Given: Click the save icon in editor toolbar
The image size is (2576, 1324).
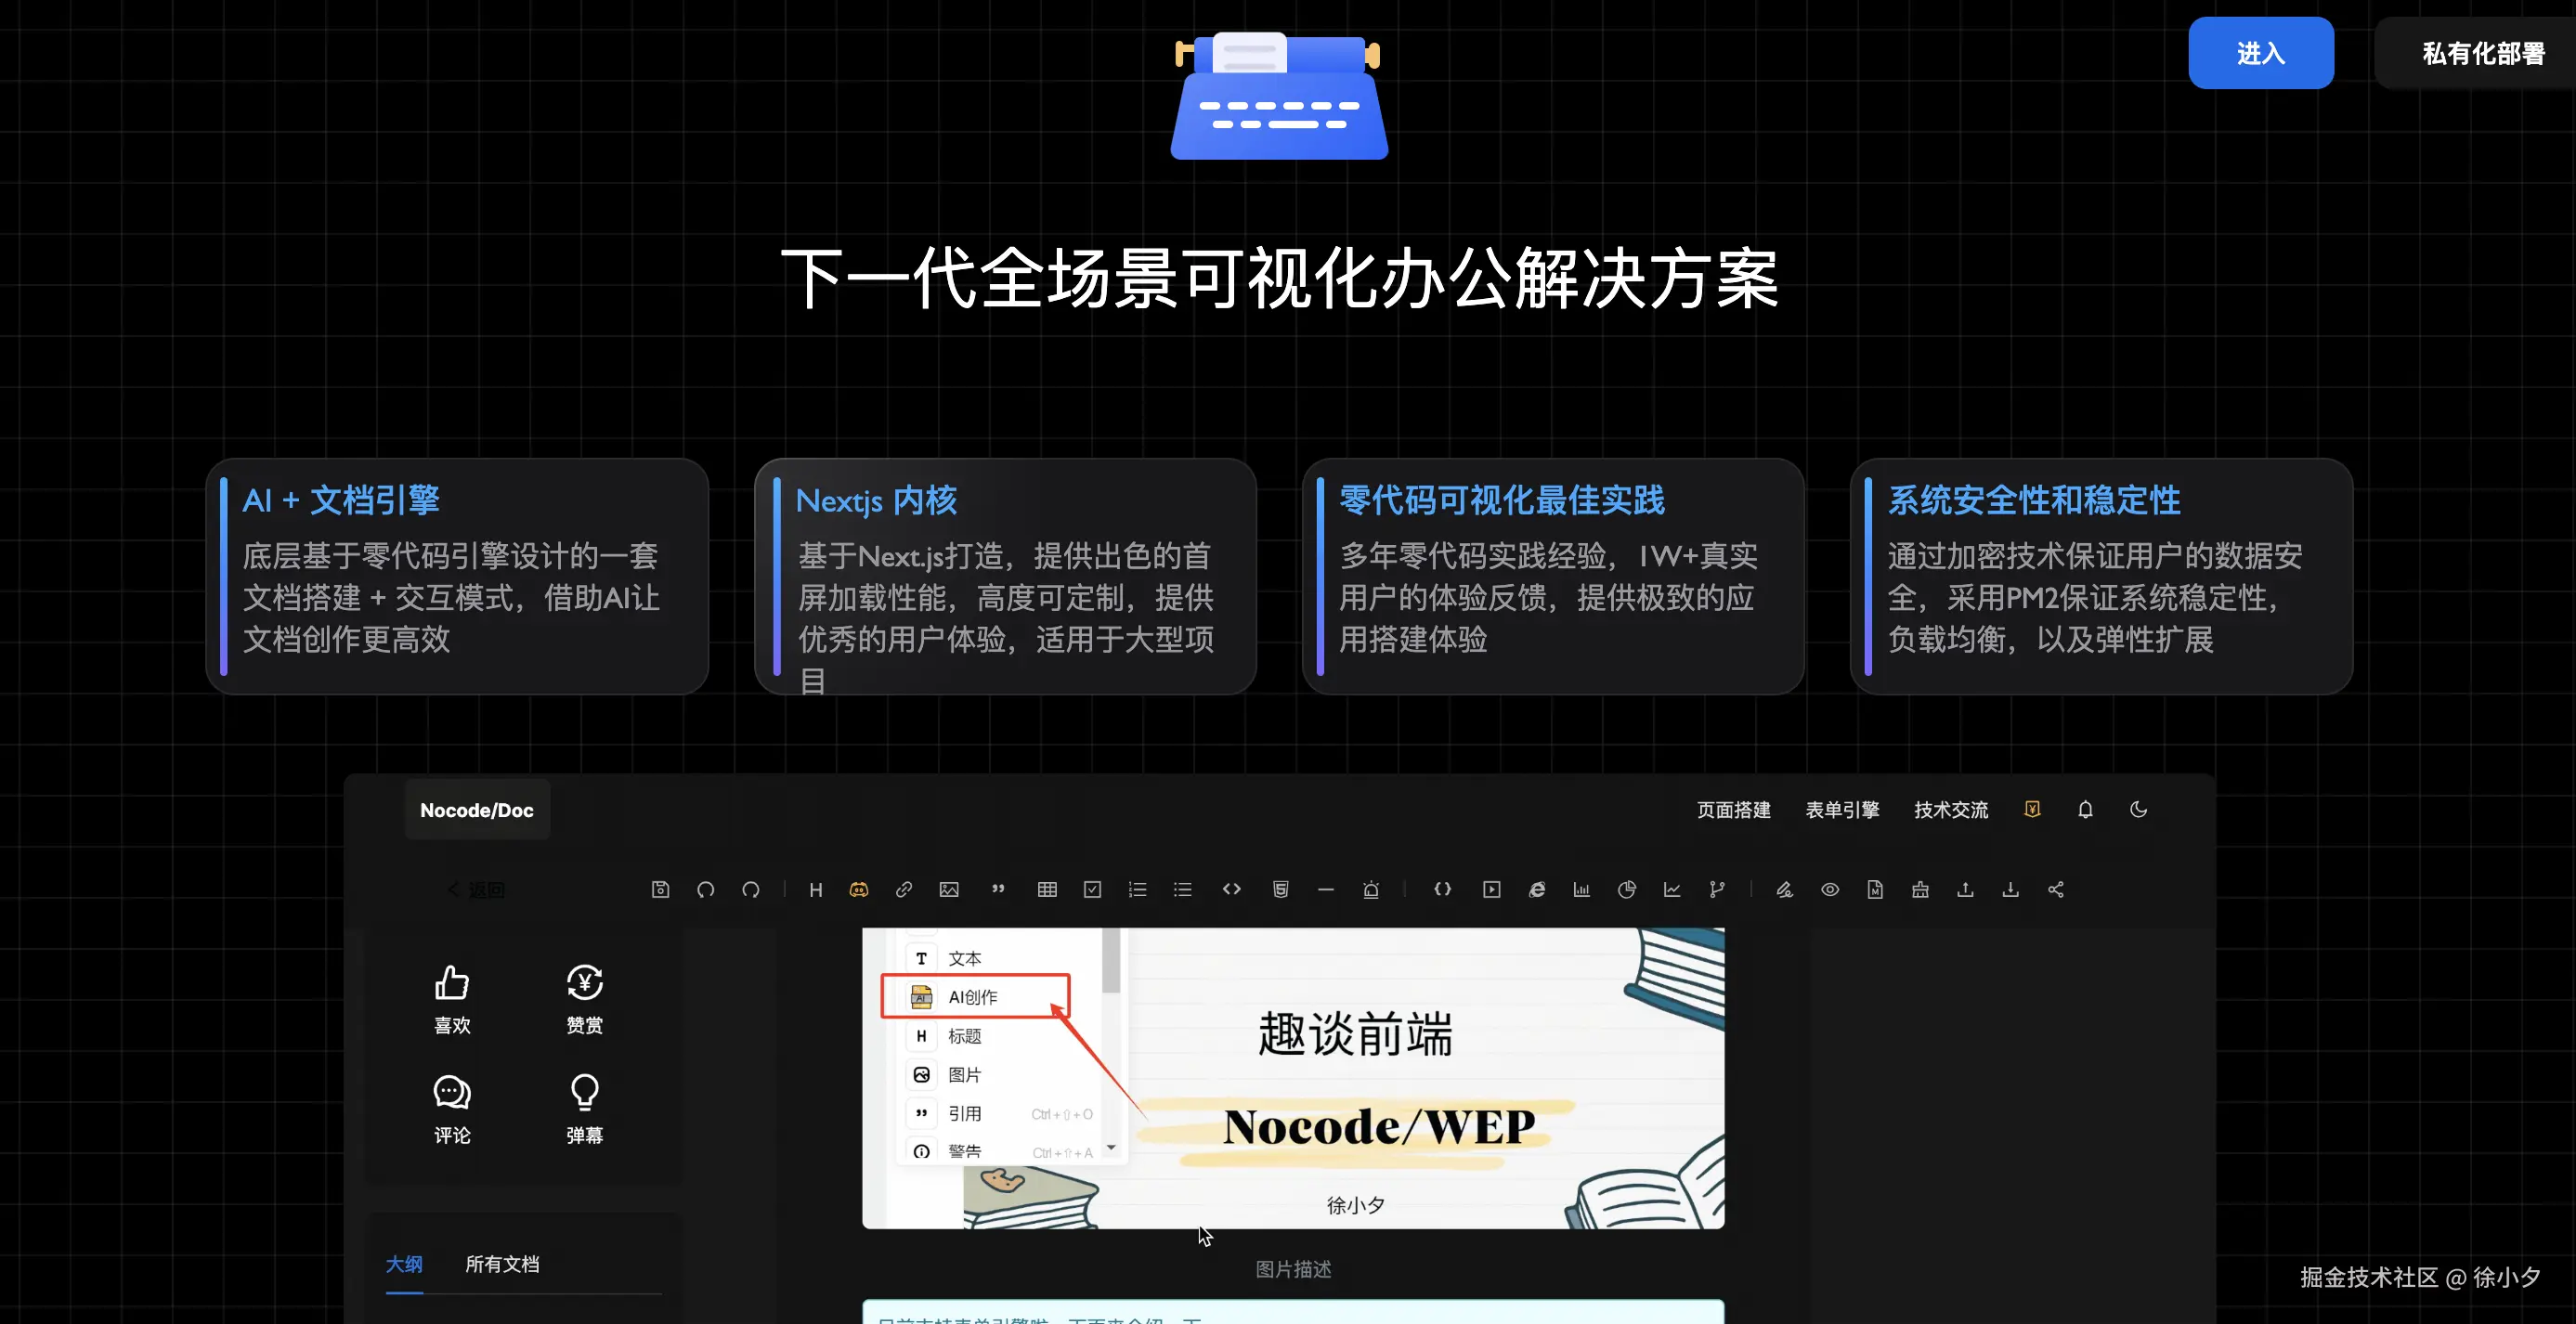Looking at the screenshot, I should pyautogui.click(x=660, y=889).
